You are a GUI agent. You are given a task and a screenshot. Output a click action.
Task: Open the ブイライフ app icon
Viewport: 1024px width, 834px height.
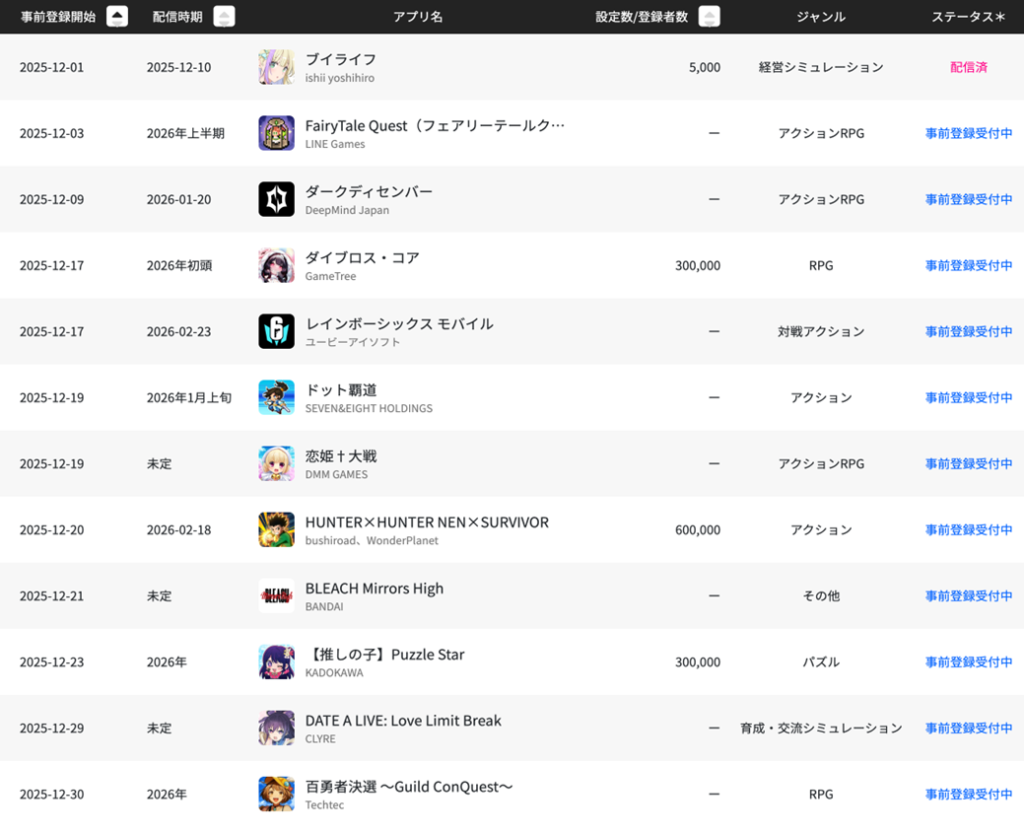tap(276, 67)
